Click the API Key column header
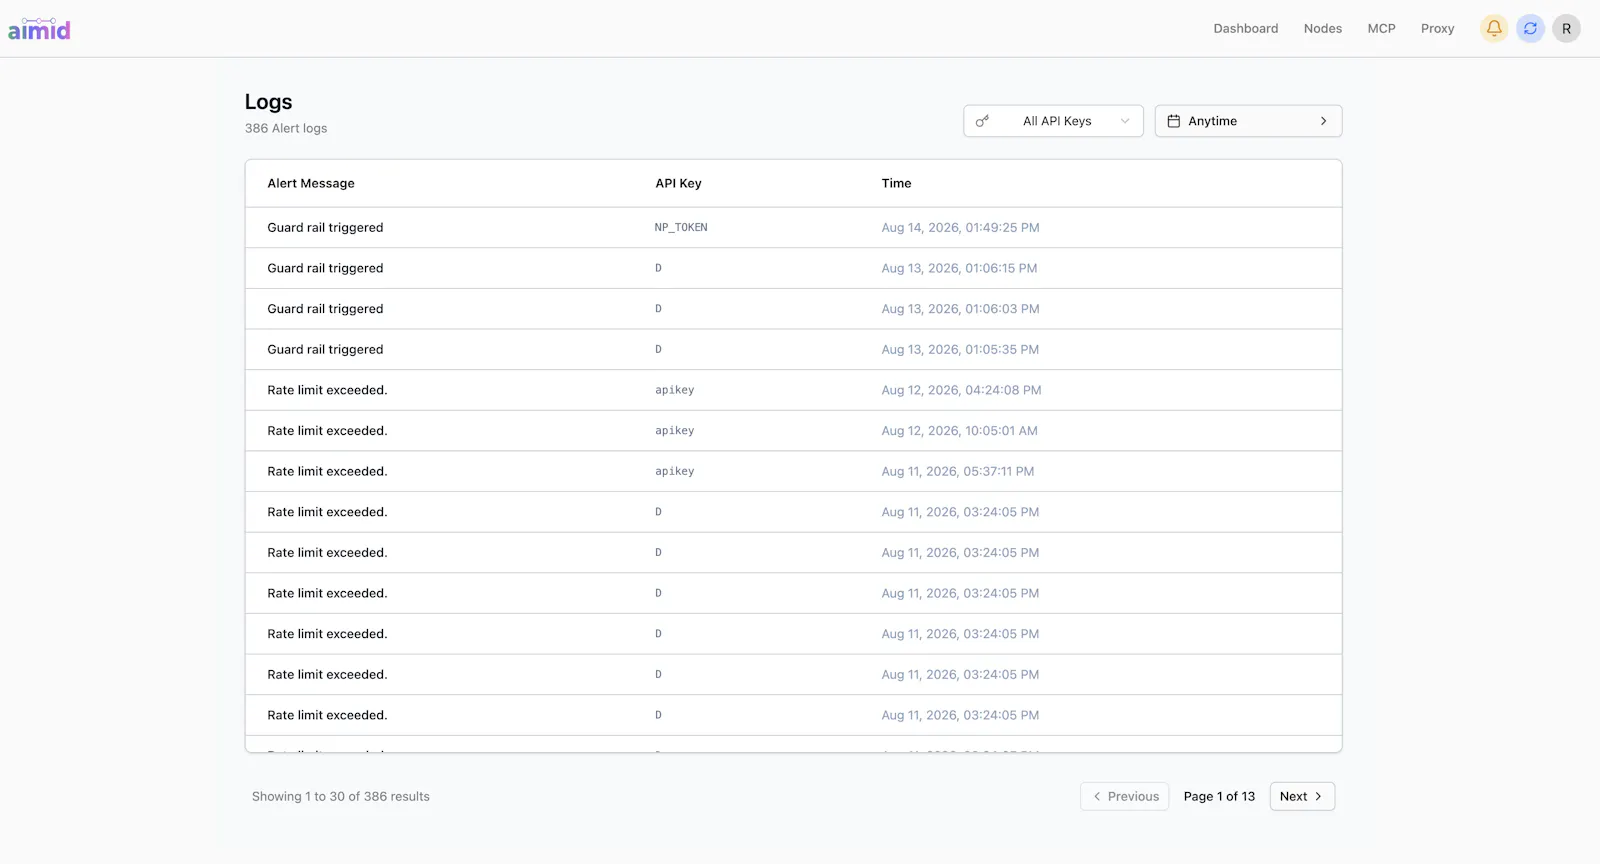 pyautogui.click(x=678, y=183)
